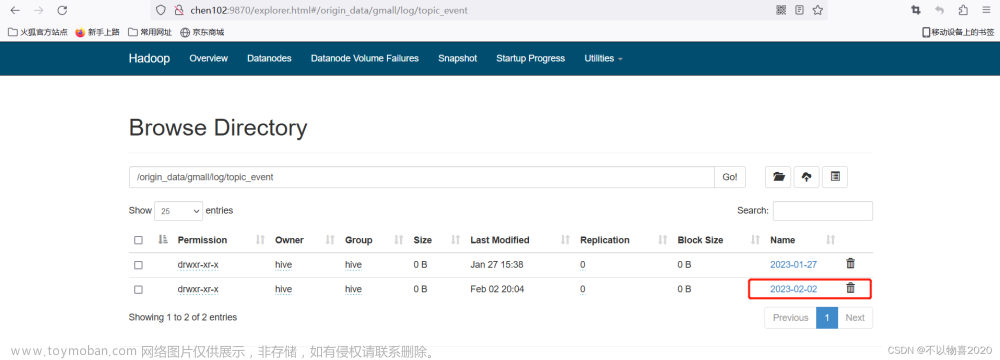
Task: Tick the select-all checkbox in table header
Action: click(138, 241)
